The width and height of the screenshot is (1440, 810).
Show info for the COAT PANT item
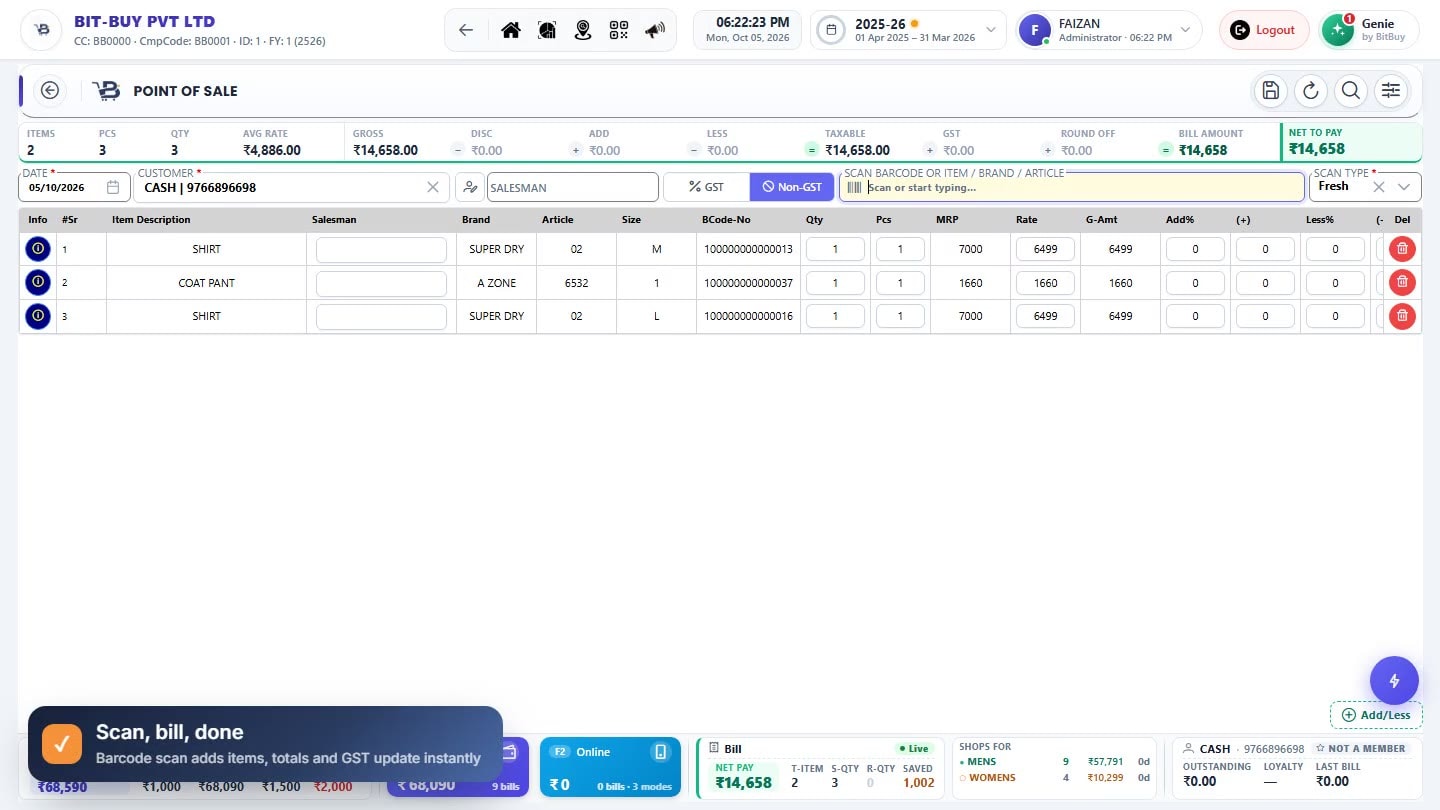coord(38,283)
